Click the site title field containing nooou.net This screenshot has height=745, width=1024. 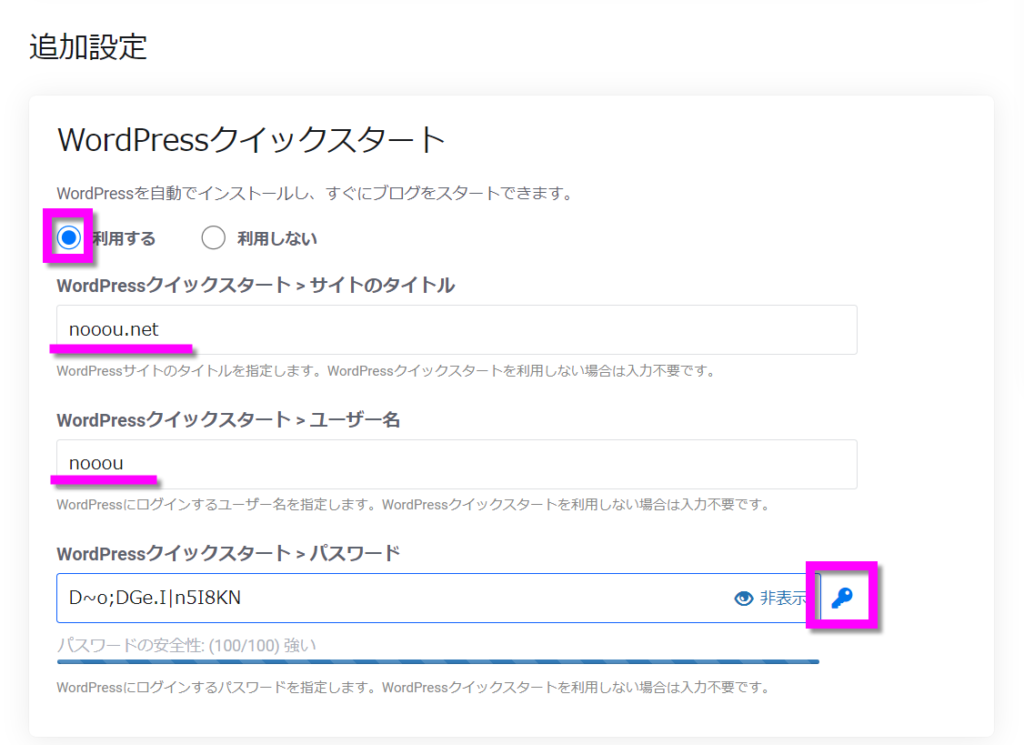click(x=456, y=330)
